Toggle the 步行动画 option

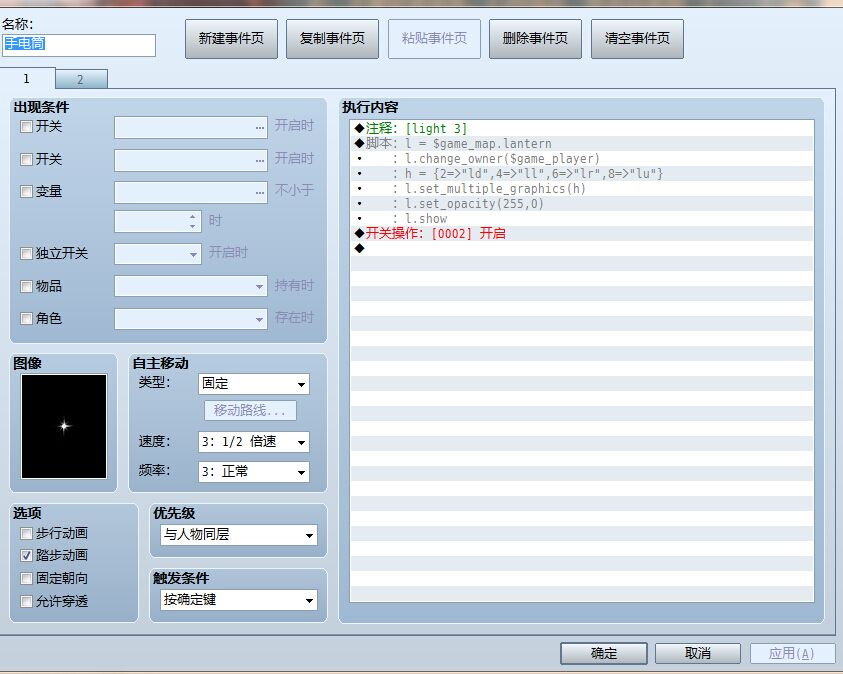point(26,534)
